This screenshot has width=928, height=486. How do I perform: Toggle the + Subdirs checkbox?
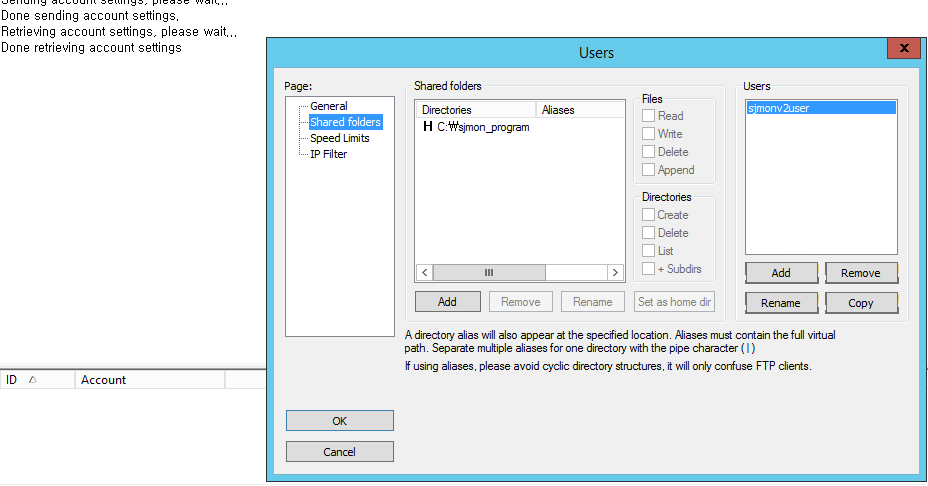coord(649,269)
